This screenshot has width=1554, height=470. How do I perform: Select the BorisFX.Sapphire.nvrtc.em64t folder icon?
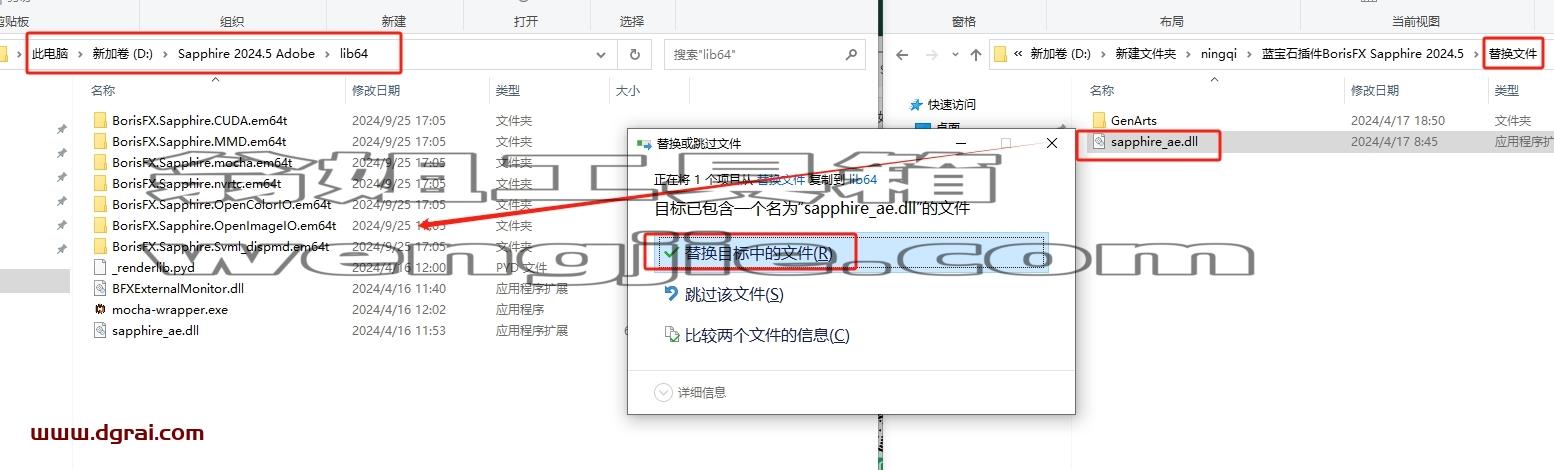(x=99, y=183)
